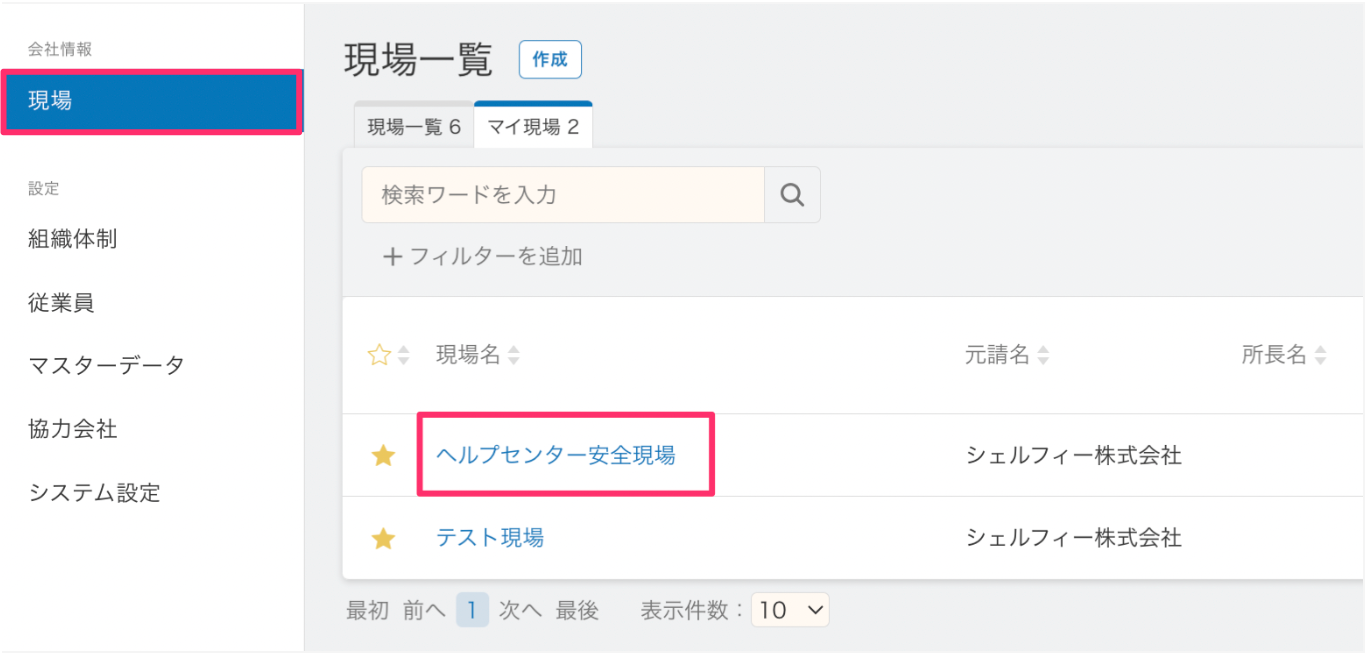Select 現場 in the sidebar
The width and height of the screenshot is (1366, 656).
(x=151, y=101)
